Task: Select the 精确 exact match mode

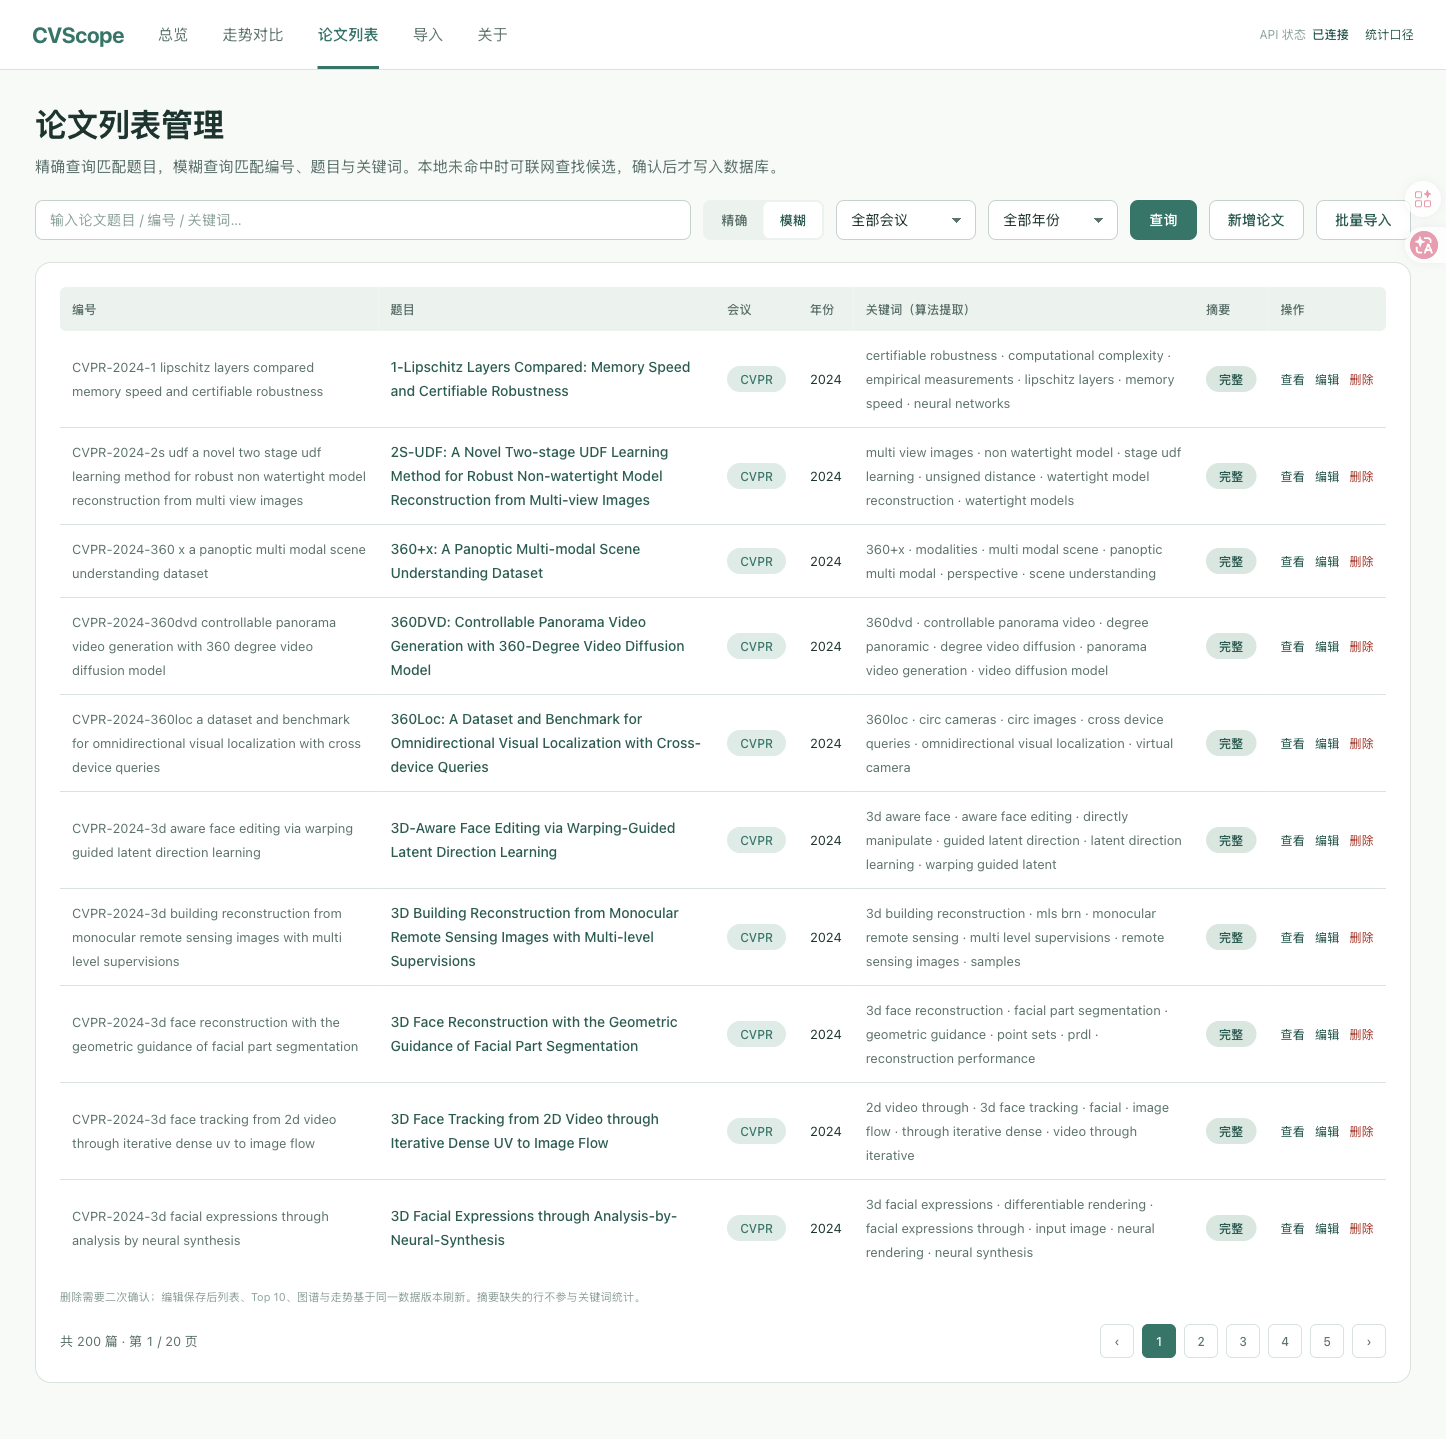Action: (734, 220)
